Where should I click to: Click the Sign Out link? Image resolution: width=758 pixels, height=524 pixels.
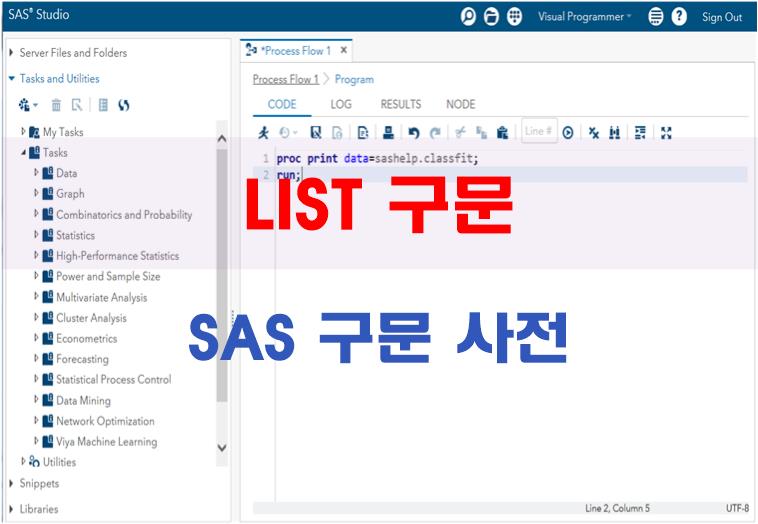(722, 17)
